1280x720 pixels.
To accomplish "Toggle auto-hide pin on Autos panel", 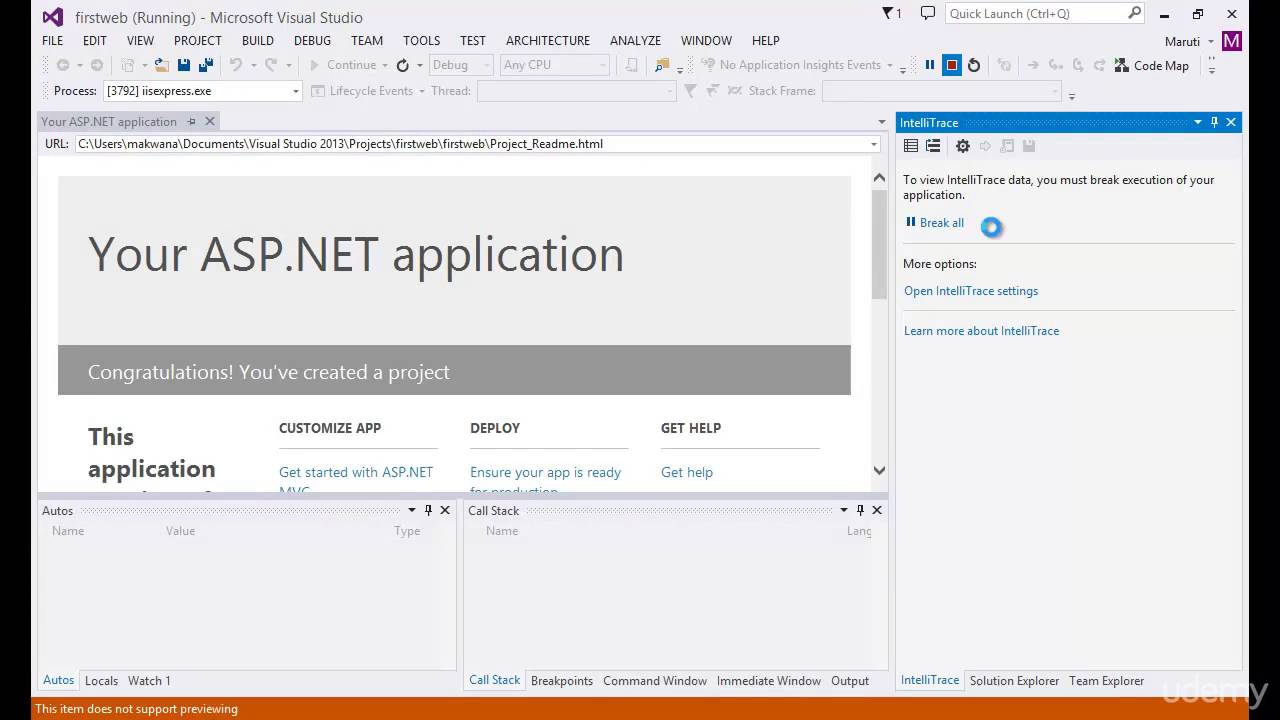I will click(428, 510).
